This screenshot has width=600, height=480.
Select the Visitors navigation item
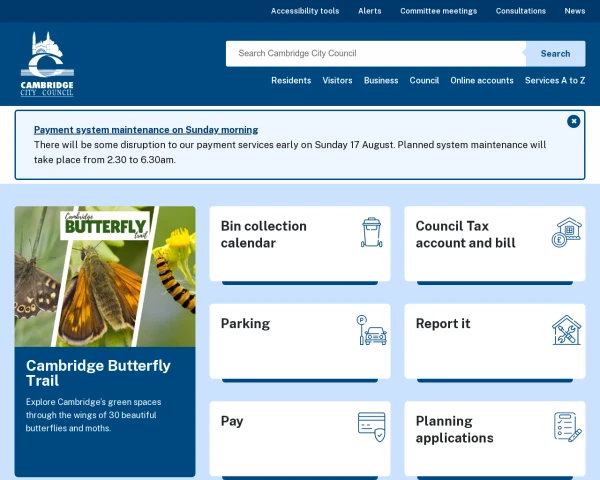[337, 80]
